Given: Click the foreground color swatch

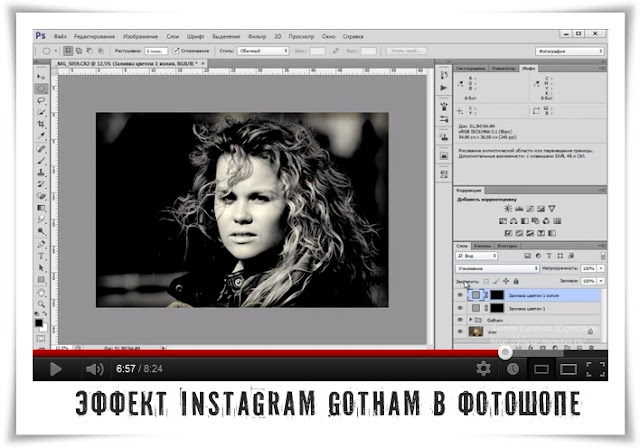Looking at the screenshot, I should coord(39,323).
